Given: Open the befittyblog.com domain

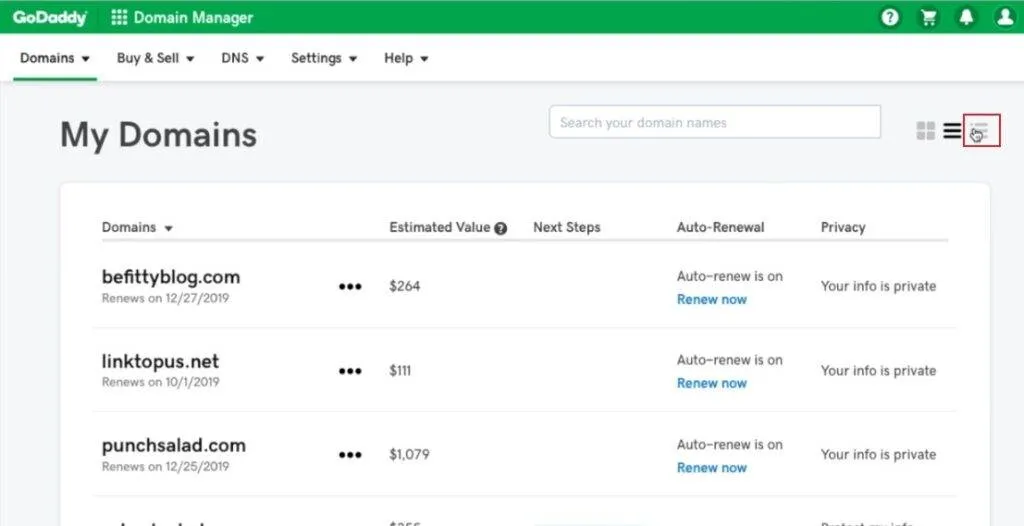Looking at the screenshot, I should pos(171,277).
